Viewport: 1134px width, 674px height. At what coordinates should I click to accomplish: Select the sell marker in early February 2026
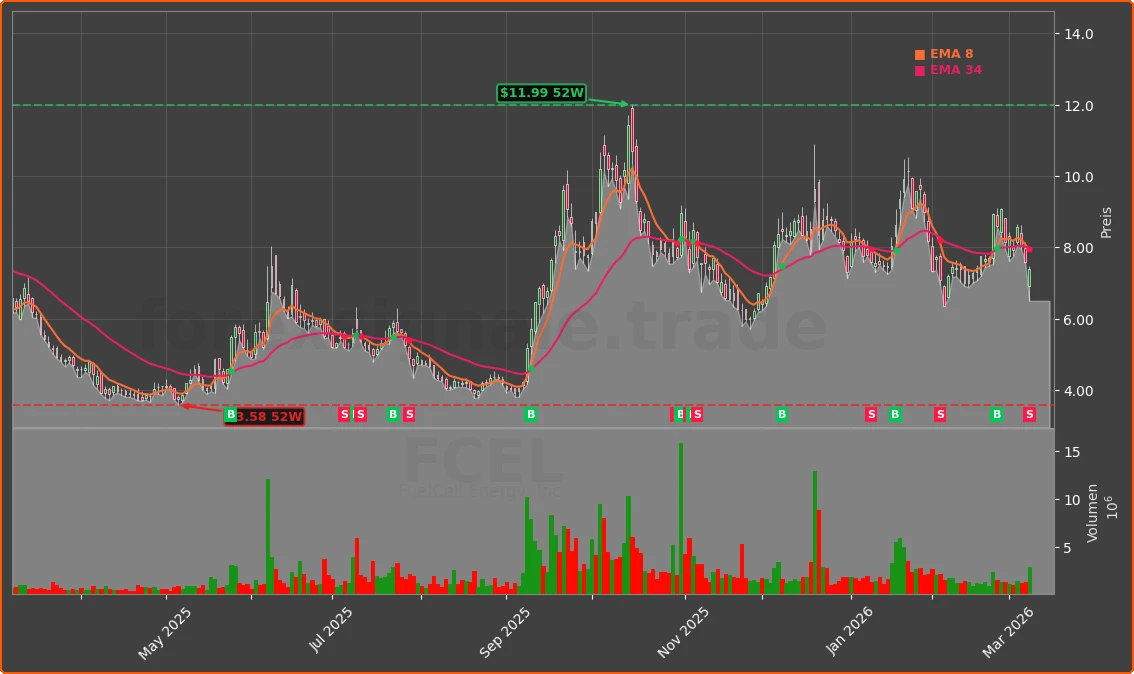pyautogui.click(x=940, y=415)
